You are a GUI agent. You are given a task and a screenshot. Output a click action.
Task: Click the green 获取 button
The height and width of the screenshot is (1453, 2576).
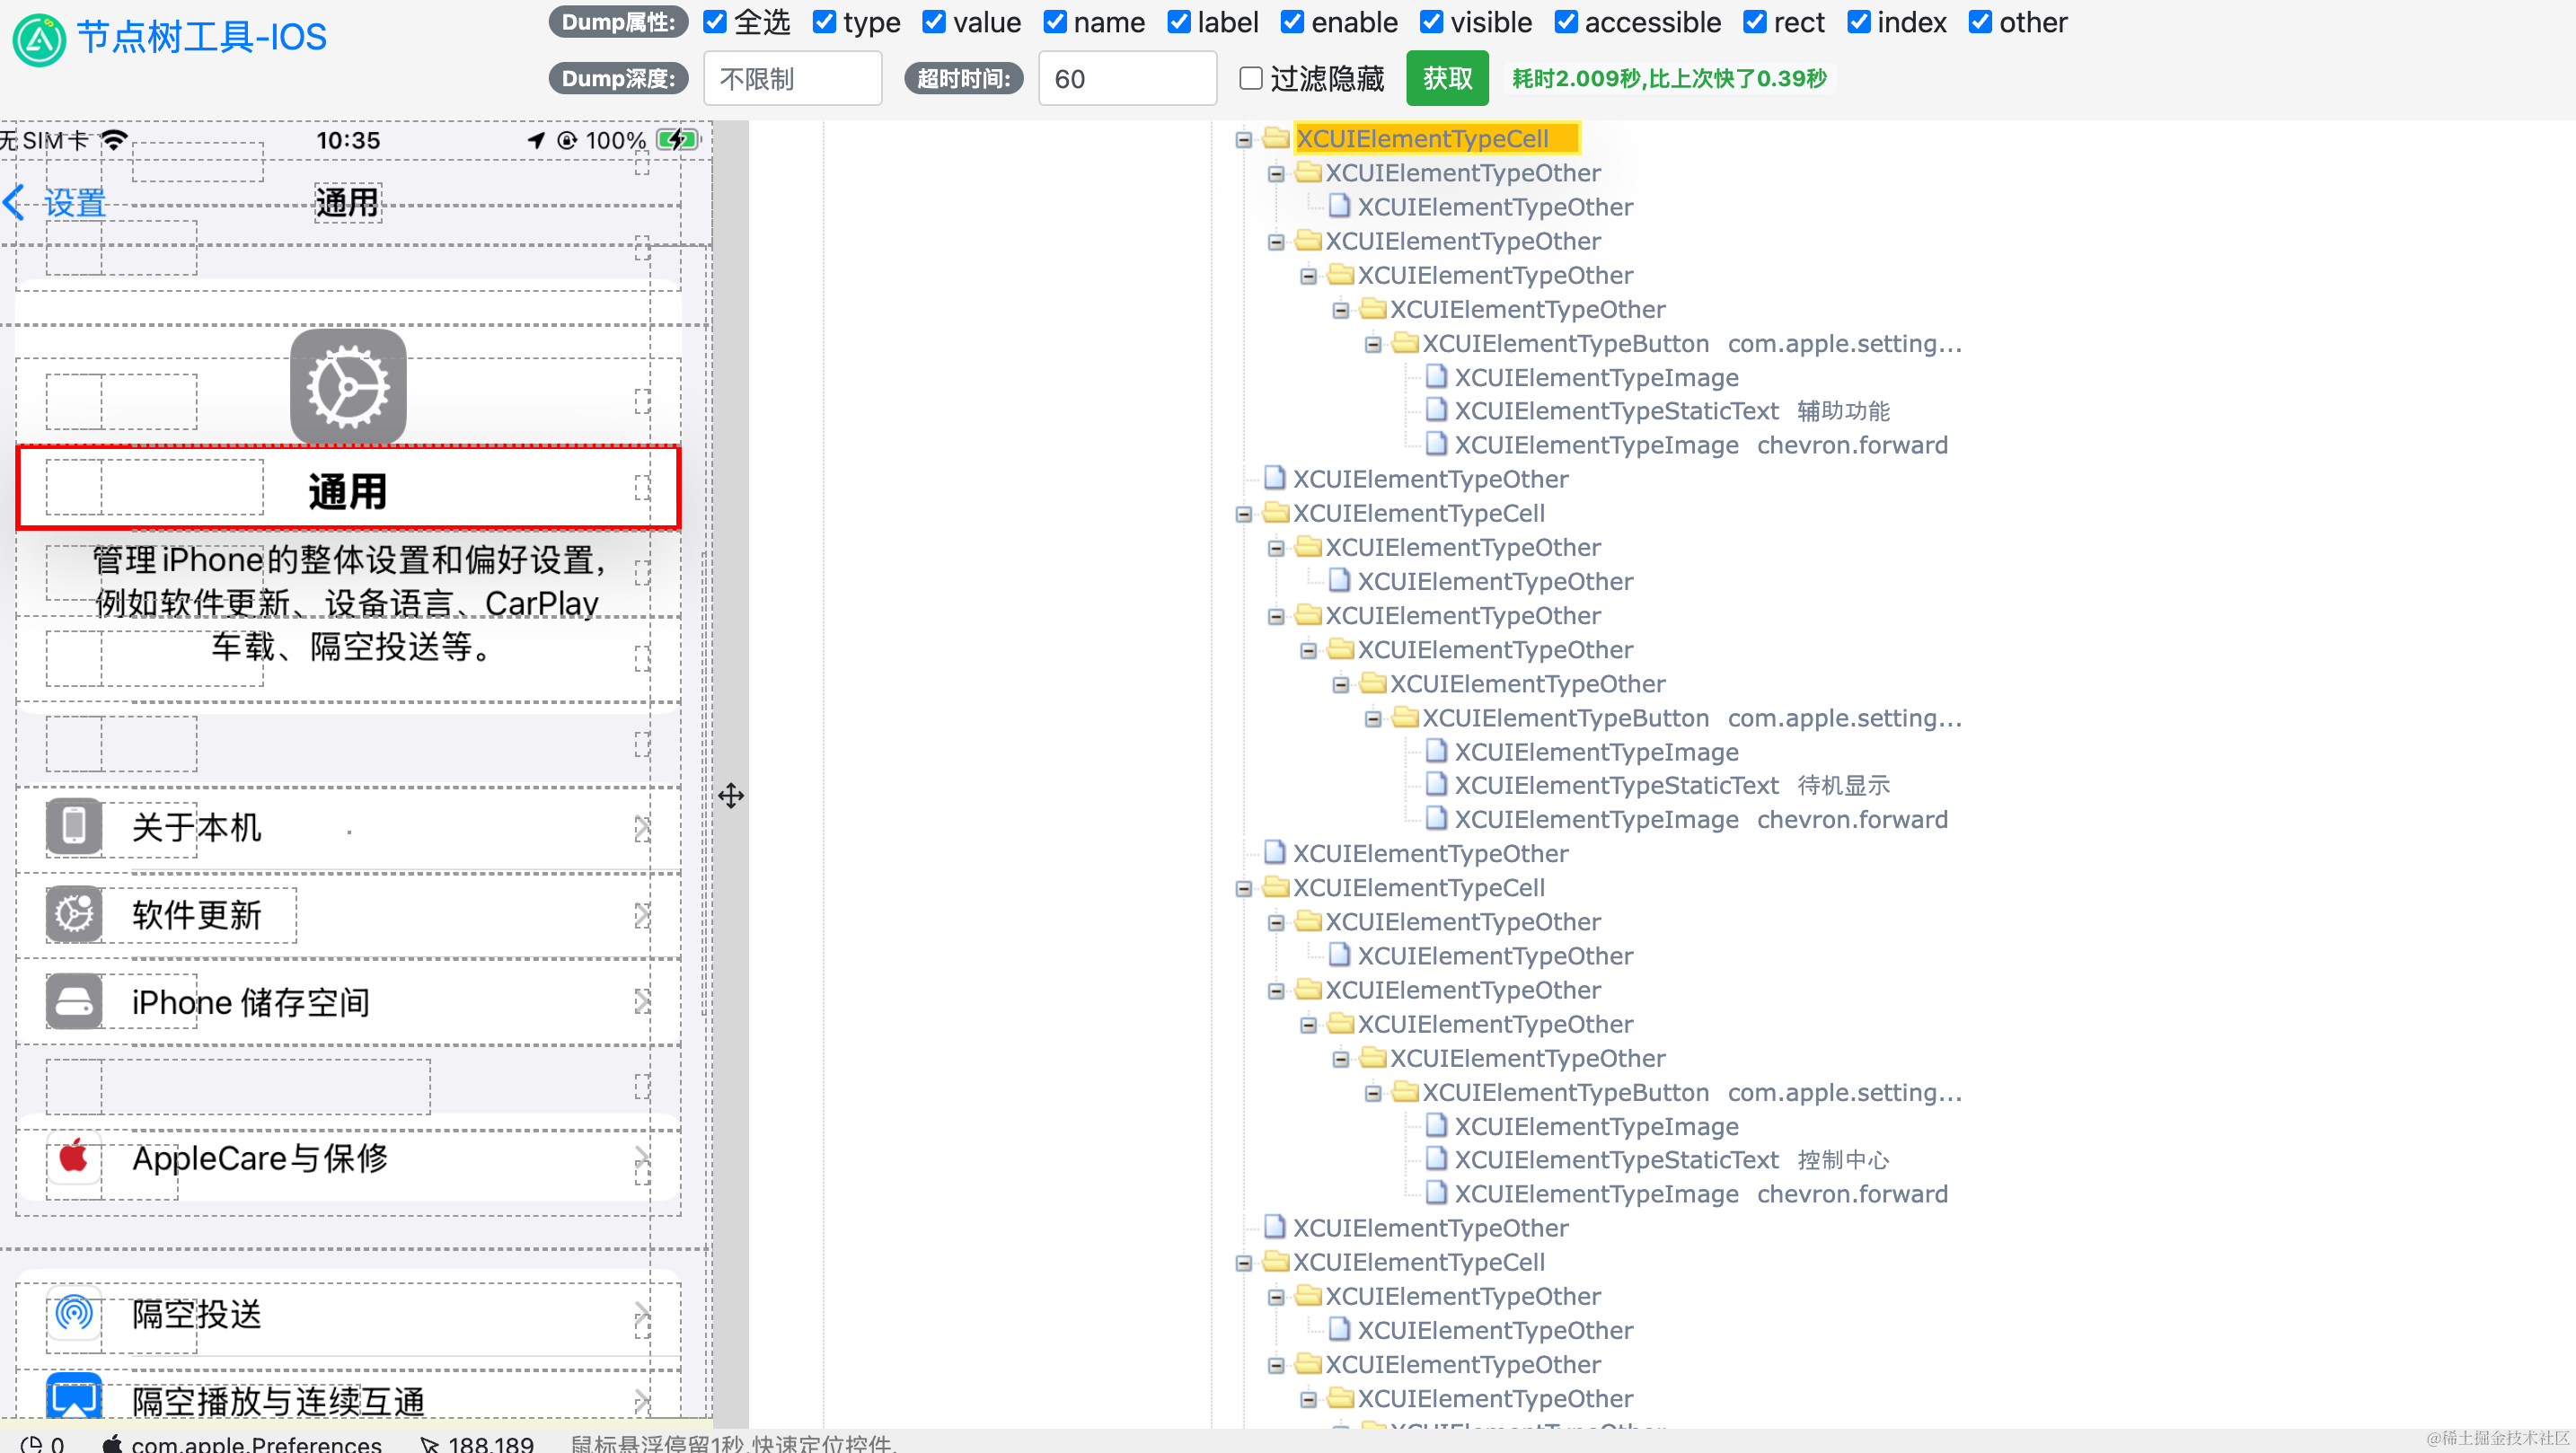pos(1446,78)
